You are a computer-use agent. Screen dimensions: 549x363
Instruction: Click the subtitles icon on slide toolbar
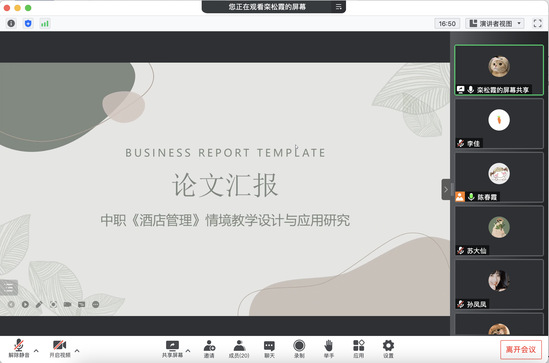82,304
